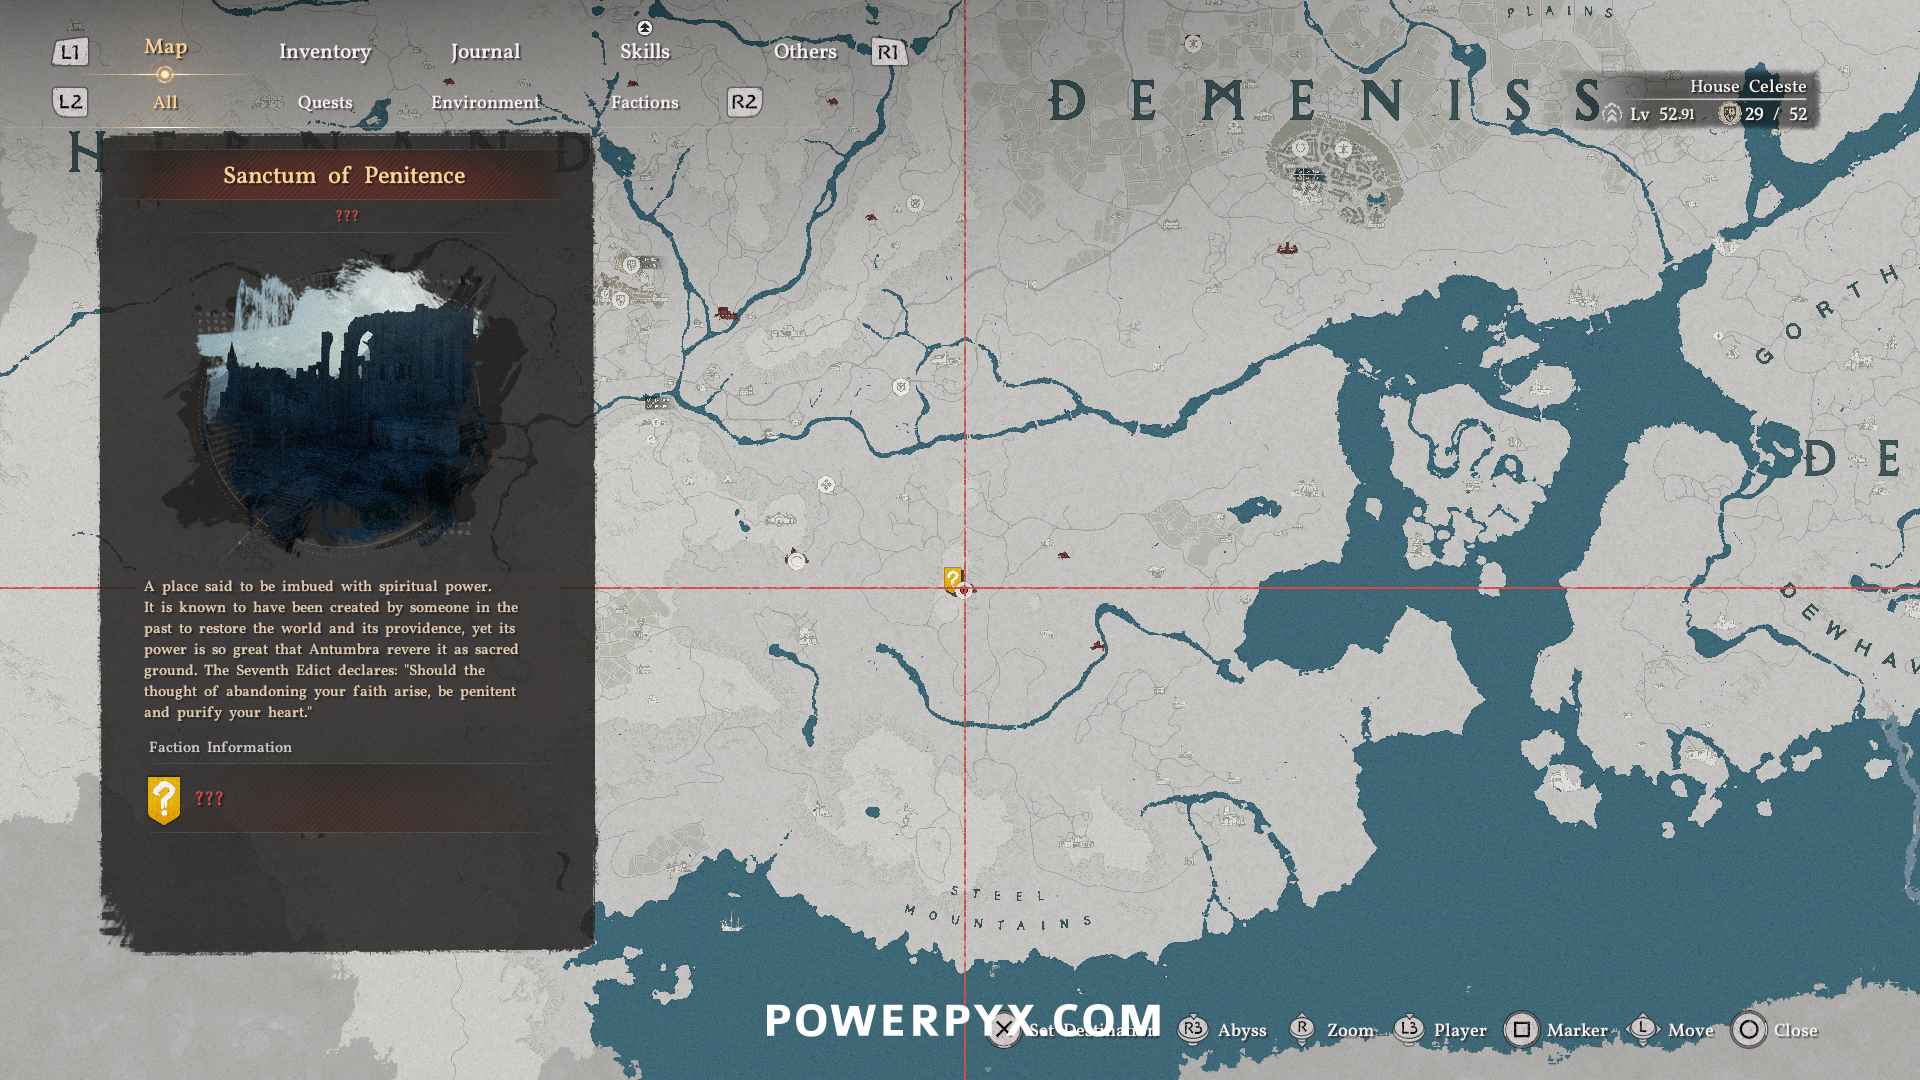Viewport: 1920px width, 1080px height.
Task: Click the L3 Player button icon
Action: tap(1408, 1029)
